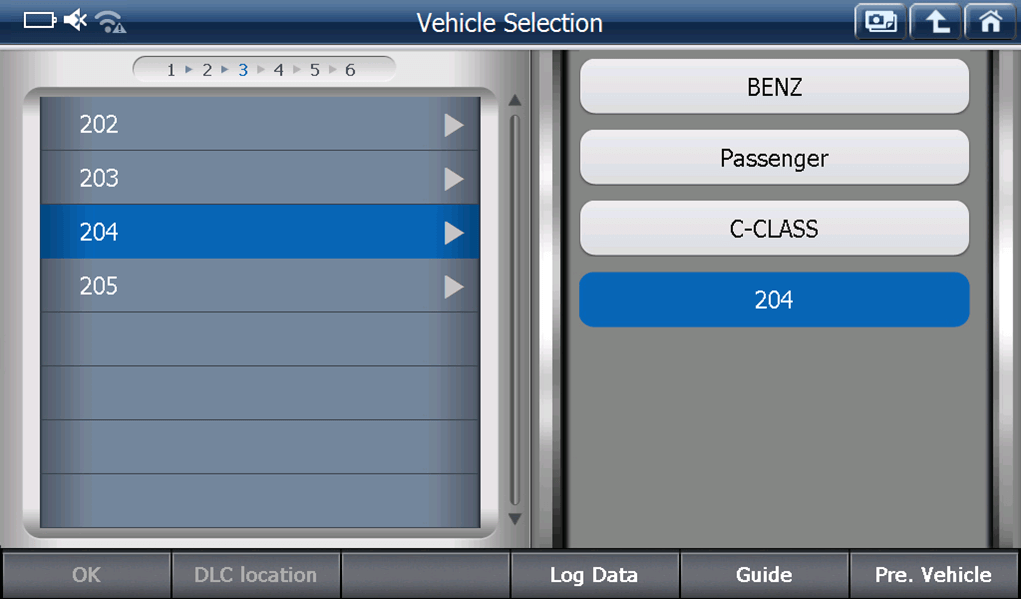Image resolution: width=1021 pixels, height=599 pixels.
Task: Click the up-arrow back icon
Action: click(936, 22)
